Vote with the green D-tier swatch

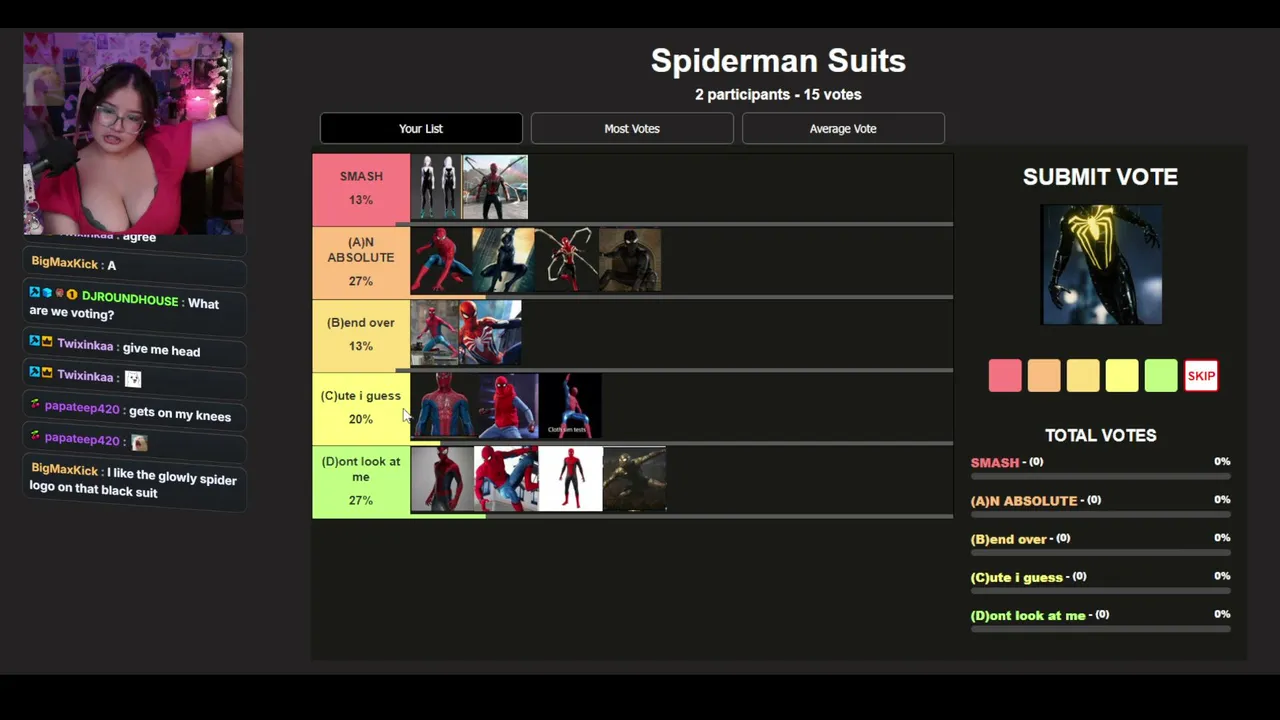[1161, 376]
